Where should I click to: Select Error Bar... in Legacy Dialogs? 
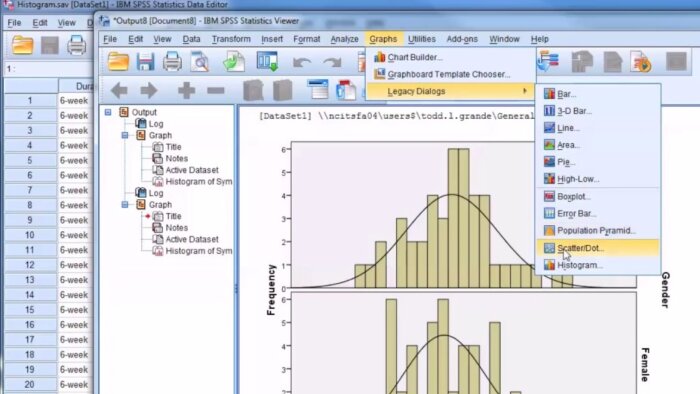(598, 213)
